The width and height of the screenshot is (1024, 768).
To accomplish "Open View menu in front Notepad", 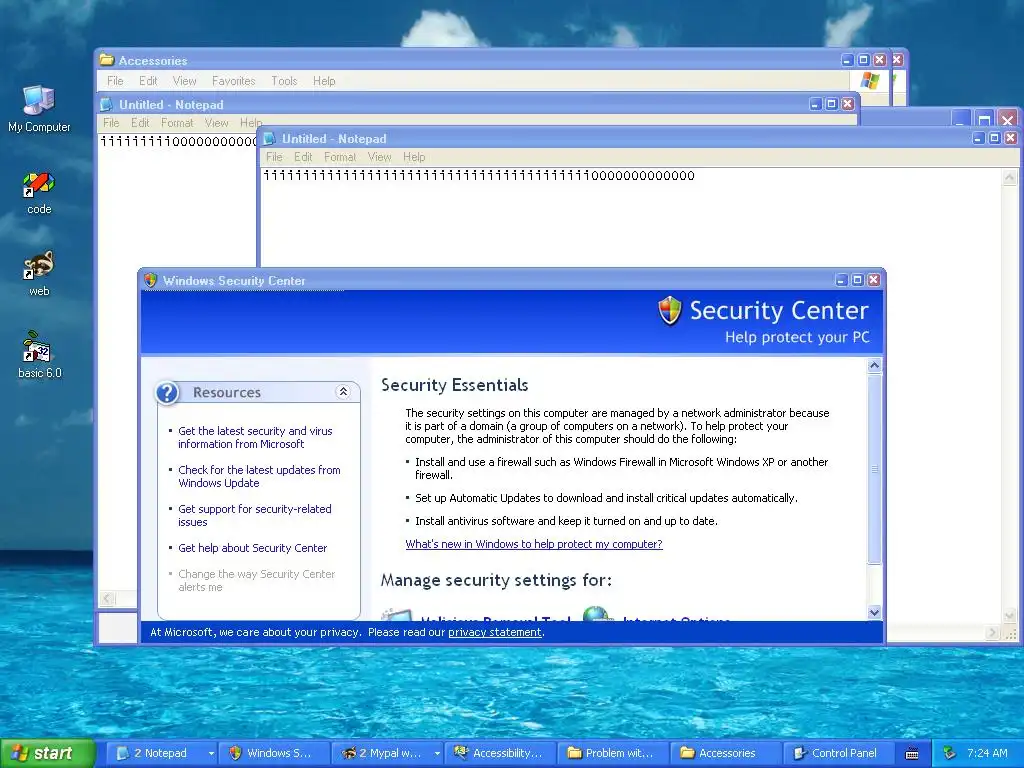I will point(379,157).
